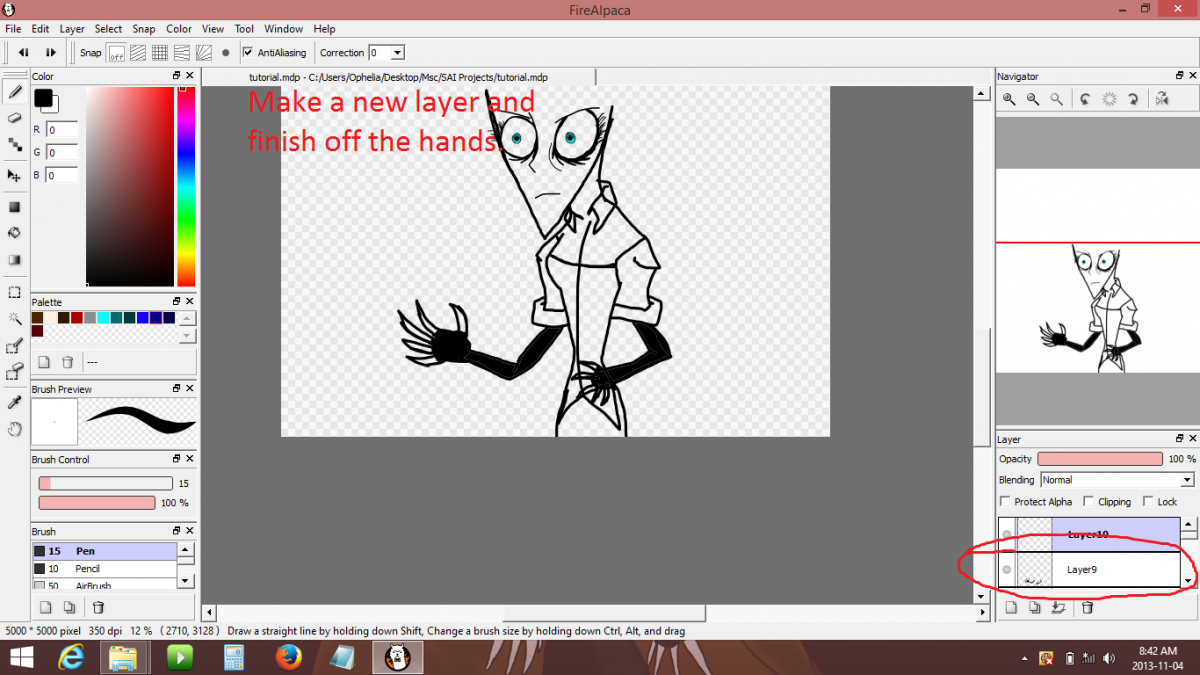Pick the cyan swatch in the Palette
The image size is (1200, 675).
coord(103,318)
